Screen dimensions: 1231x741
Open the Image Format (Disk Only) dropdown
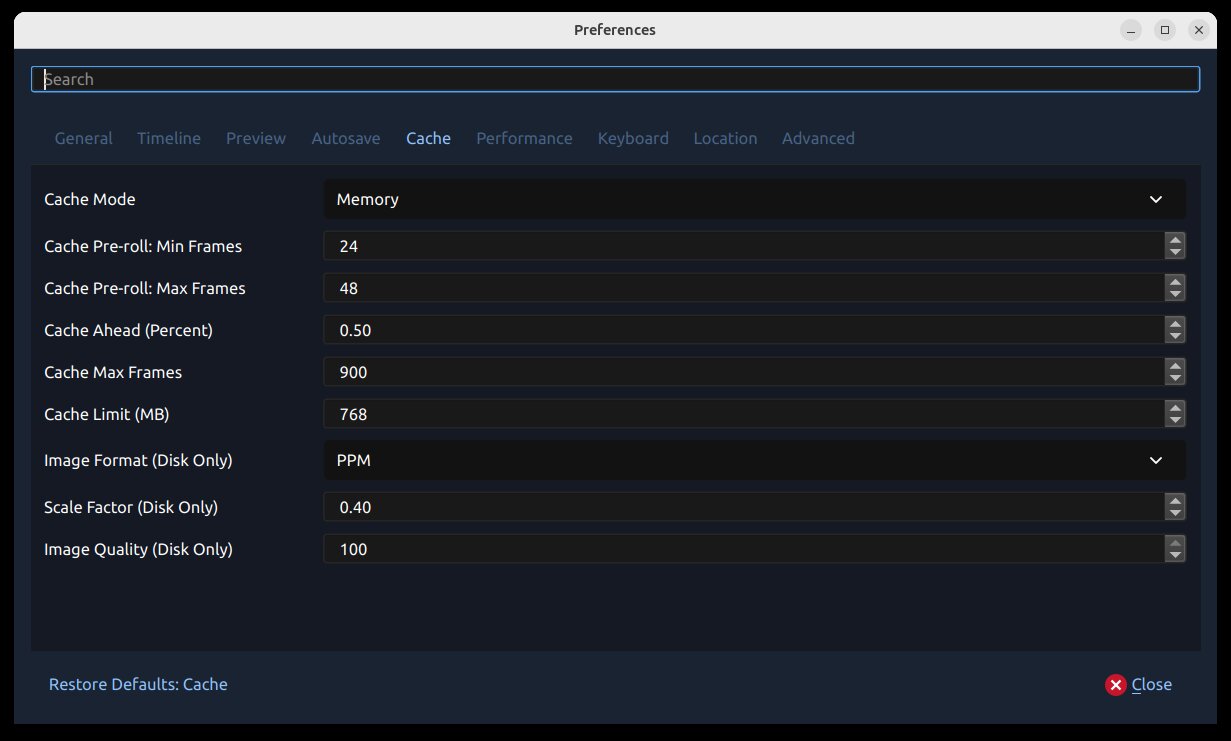[x=754, y=460]
